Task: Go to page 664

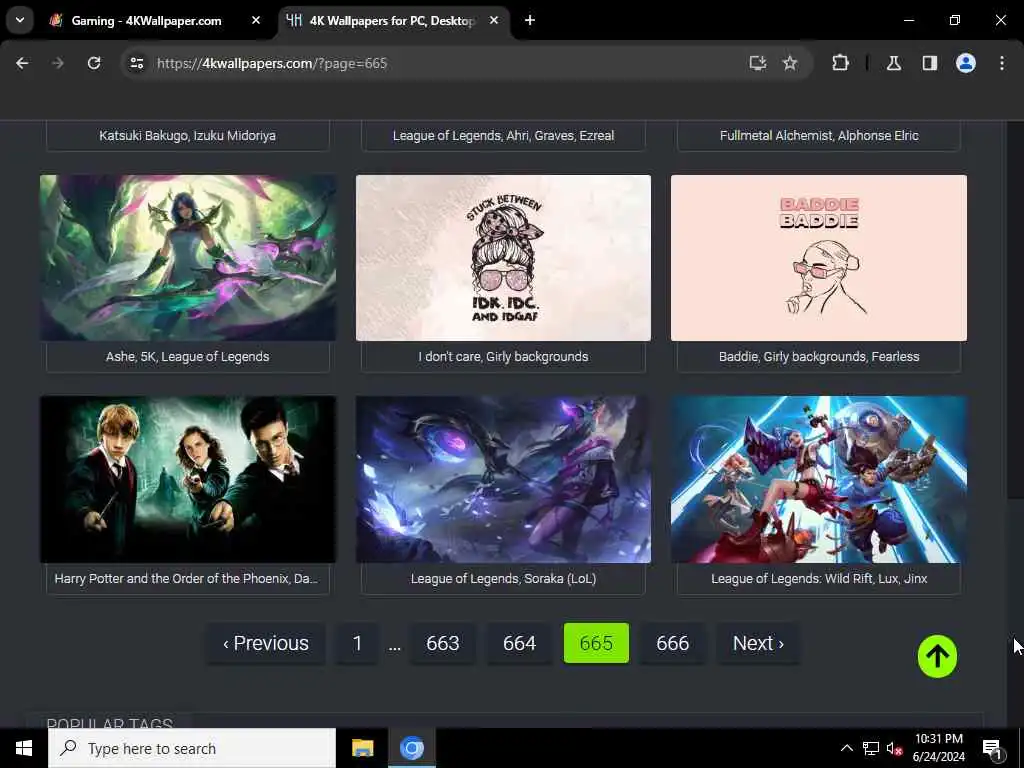Action: 519,643
